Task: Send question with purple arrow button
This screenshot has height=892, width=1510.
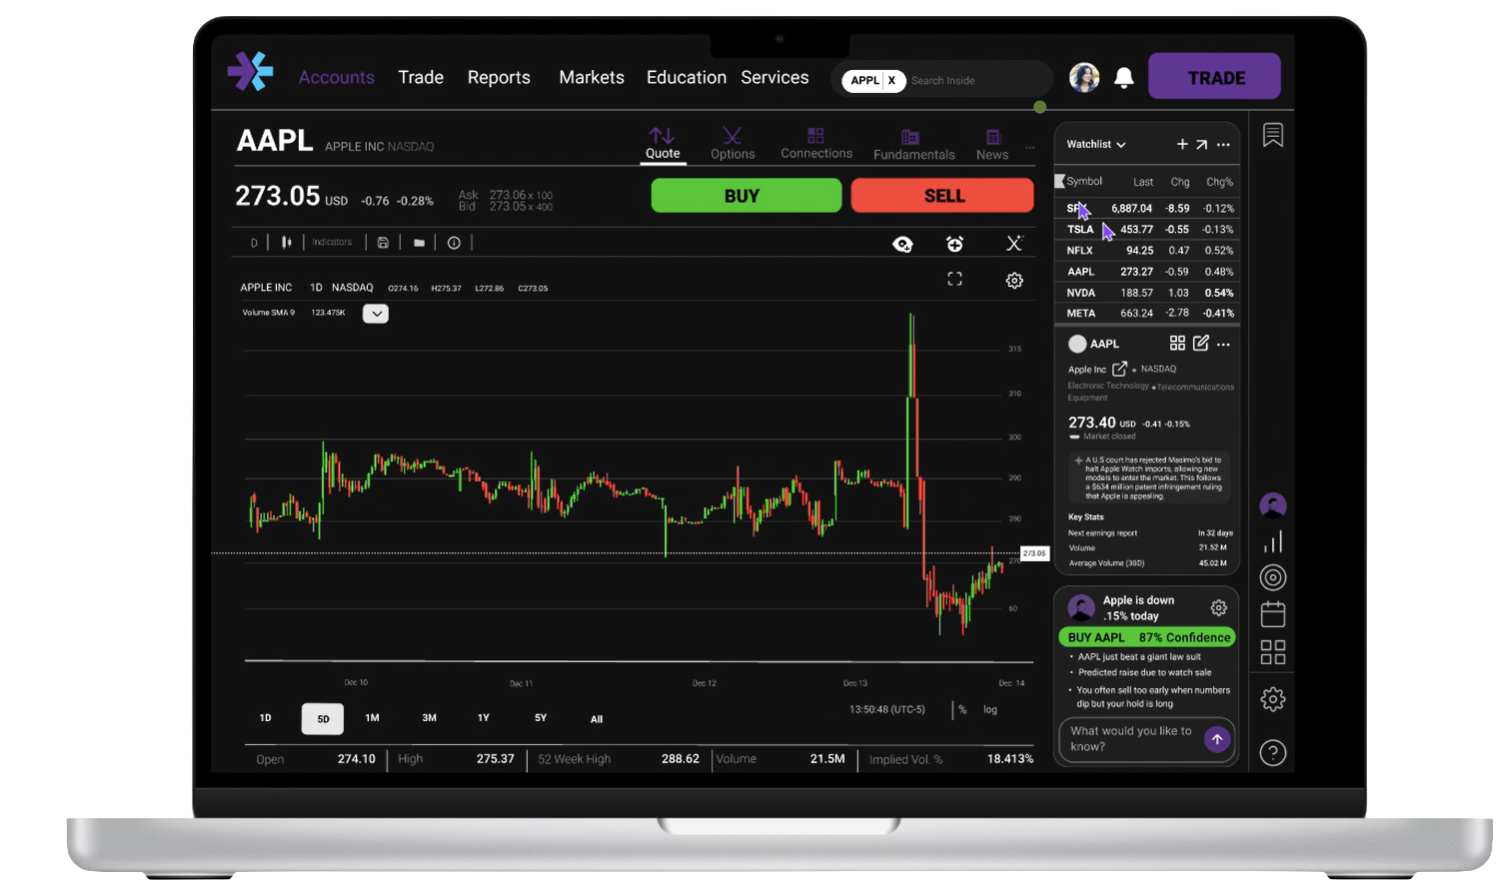Action: pos(1217,739)
